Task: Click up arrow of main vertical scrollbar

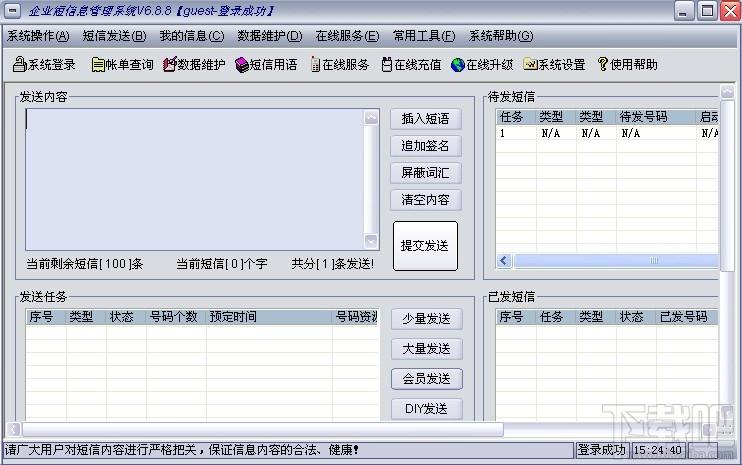Action: coord(727,91)
